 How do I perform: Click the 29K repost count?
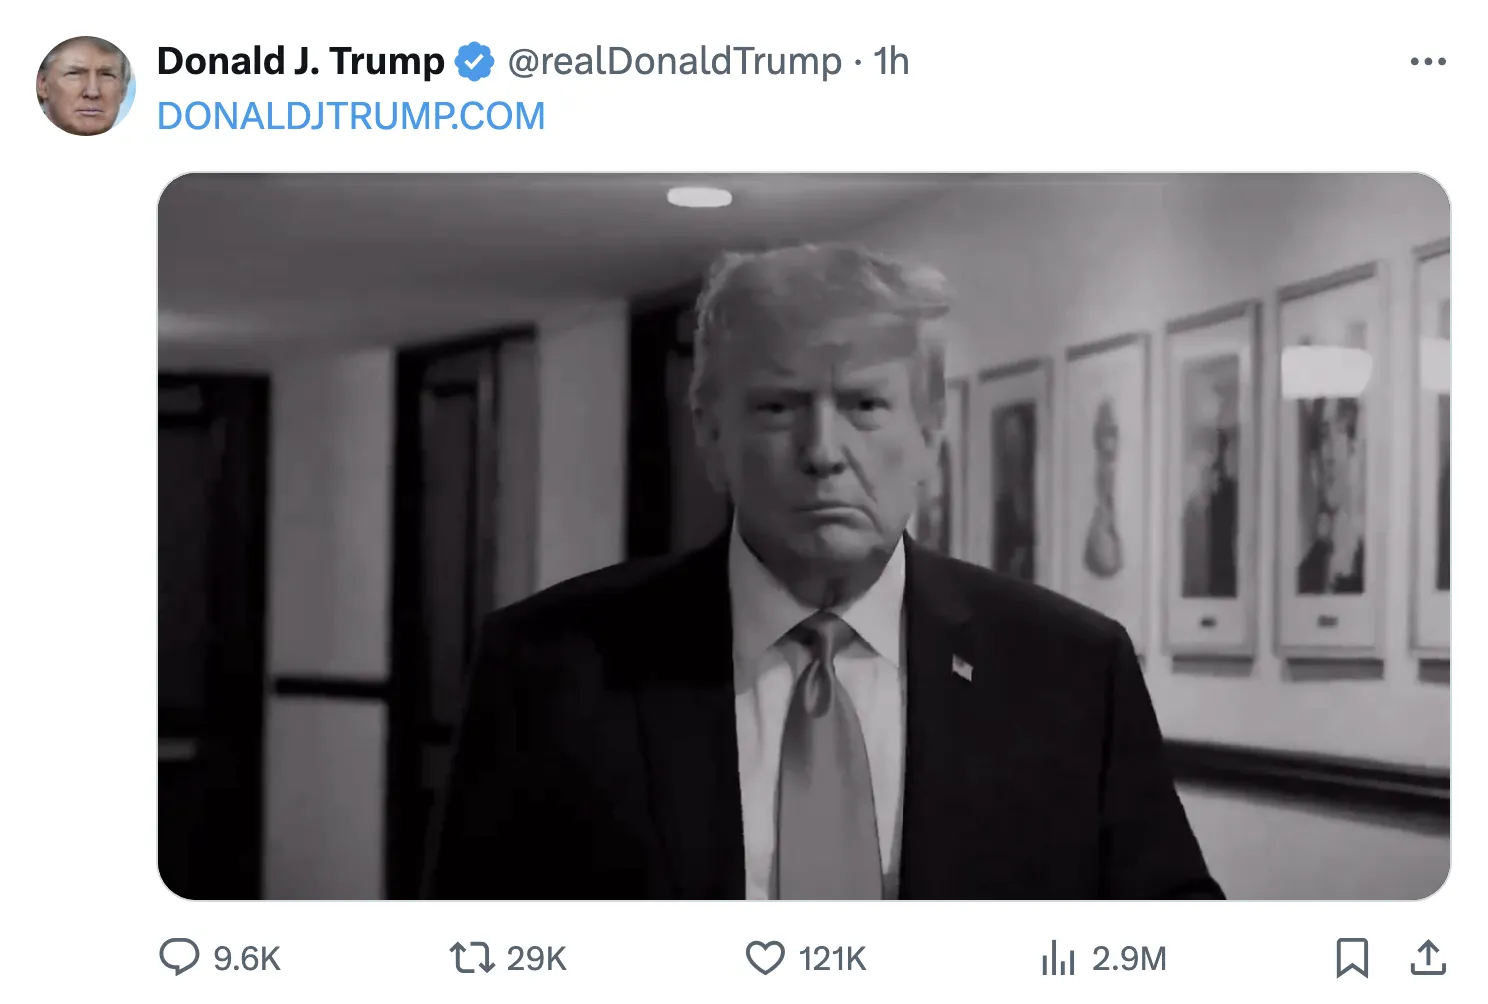click(x=536, y=958)
